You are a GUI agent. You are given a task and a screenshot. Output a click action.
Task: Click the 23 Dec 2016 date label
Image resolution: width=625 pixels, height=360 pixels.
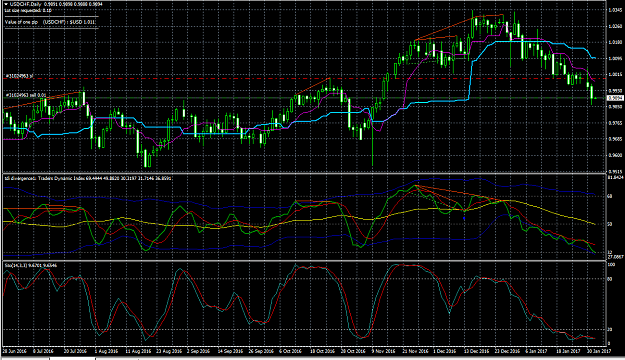pos(508,351)
